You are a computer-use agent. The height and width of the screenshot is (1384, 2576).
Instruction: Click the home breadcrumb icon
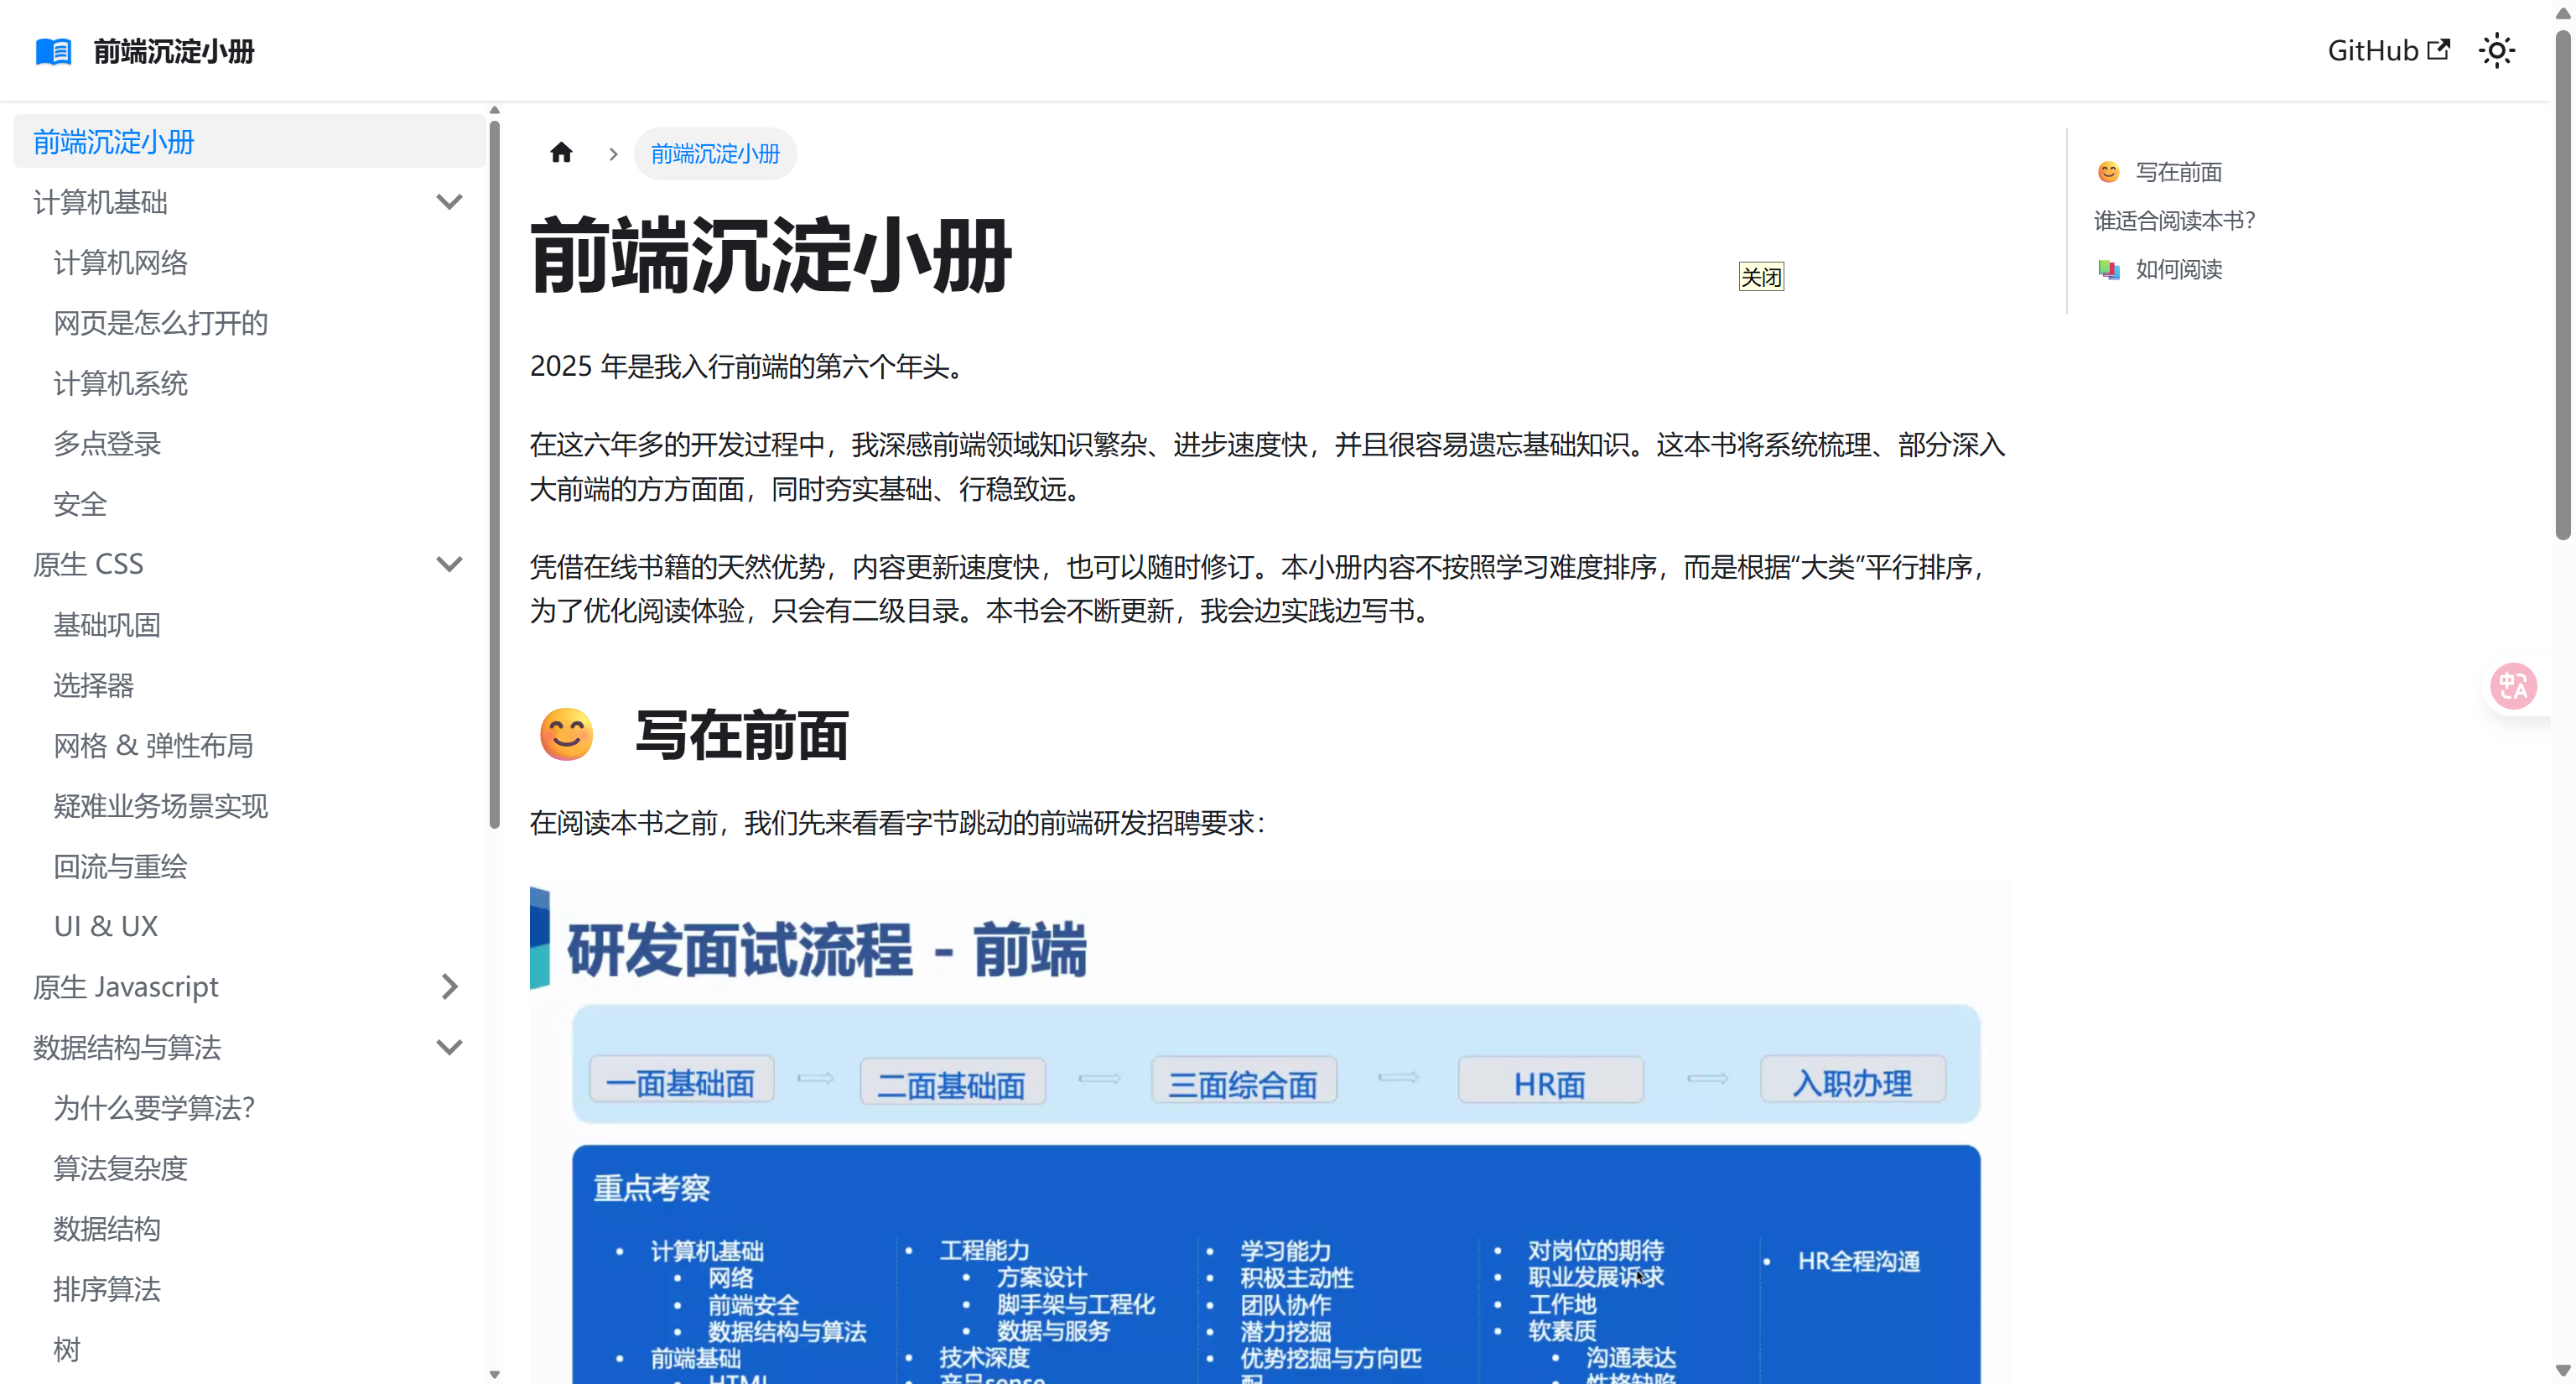coord(561,153)
